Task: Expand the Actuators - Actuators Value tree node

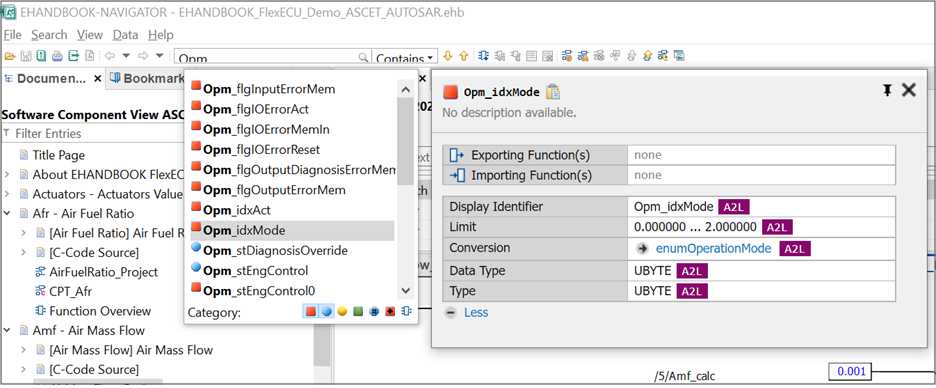Action: [x=7, y=194]
